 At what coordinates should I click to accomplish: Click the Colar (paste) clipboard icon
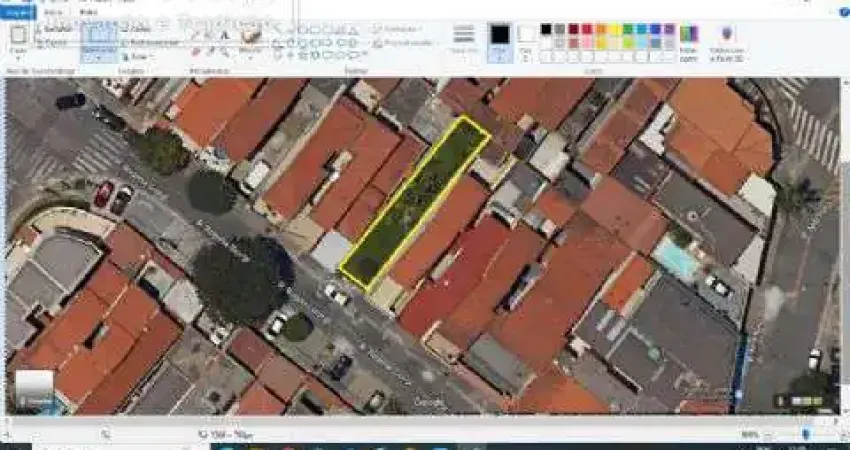18,36
